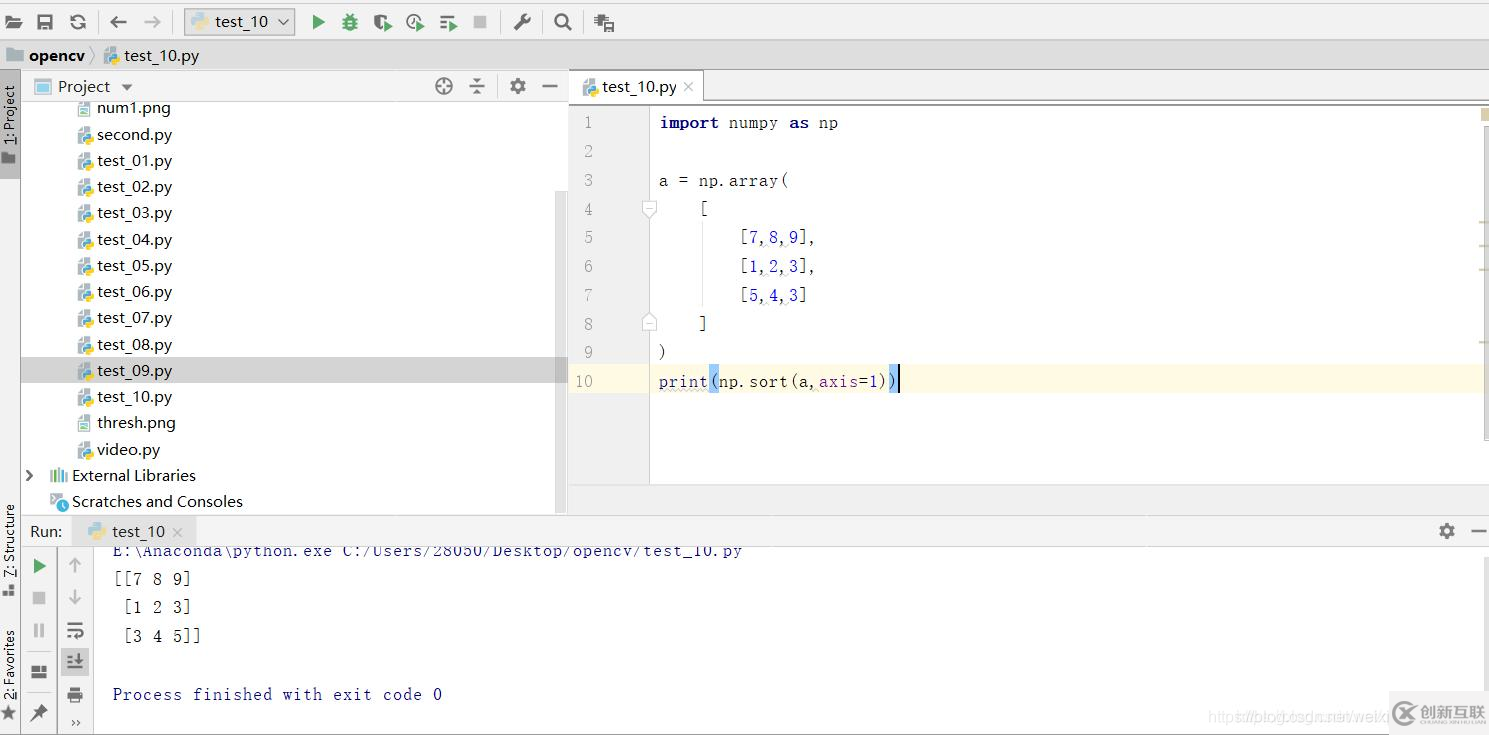1489x735 pixels.
Task: Select test_07.py in the project tree
Action: [x=134, y=318]
